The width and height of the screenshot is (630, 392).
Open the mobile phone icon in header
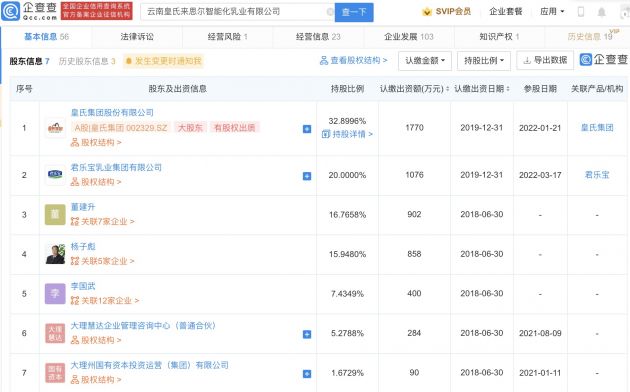[x=581, y=12]
